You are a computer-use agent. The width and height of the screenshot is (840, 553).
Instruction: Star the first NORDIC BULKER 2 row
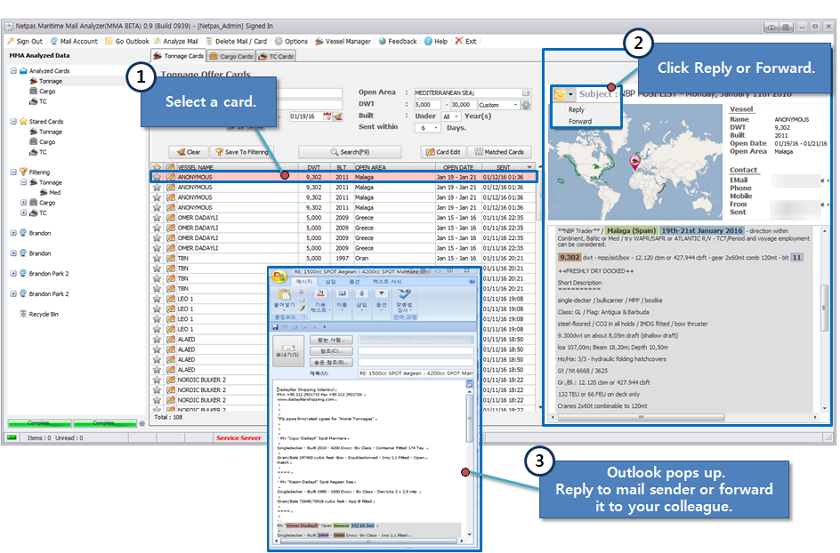click(156, 380)
